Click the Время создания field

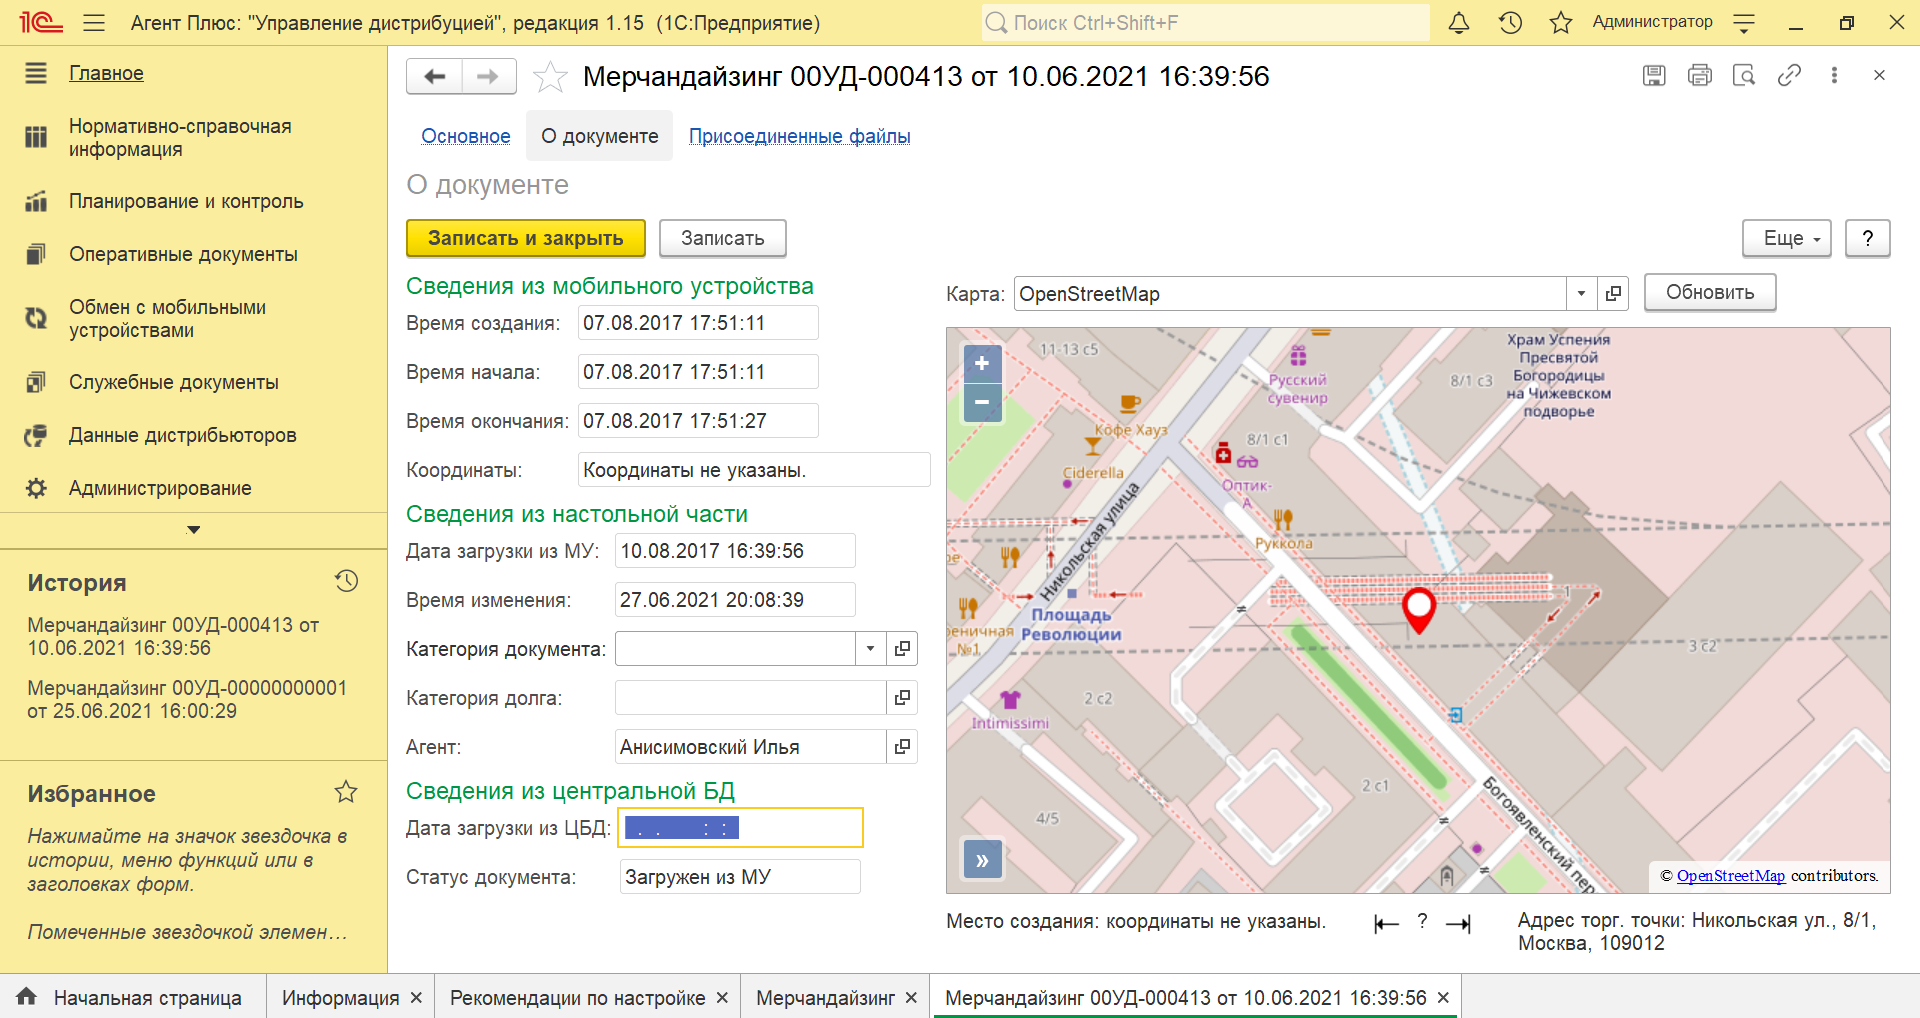(x=698, y=323)
